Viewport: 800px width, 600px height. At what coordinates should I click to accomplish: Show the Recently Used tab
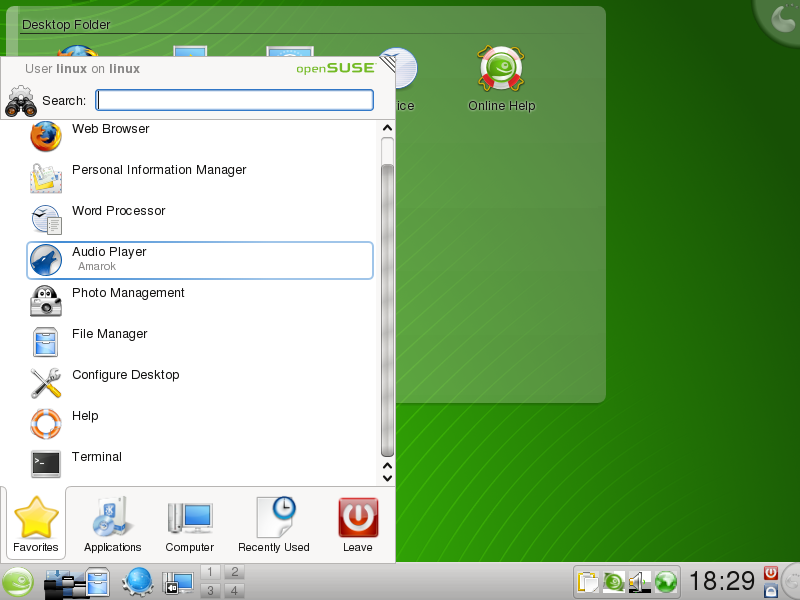[x=274, y=525]
